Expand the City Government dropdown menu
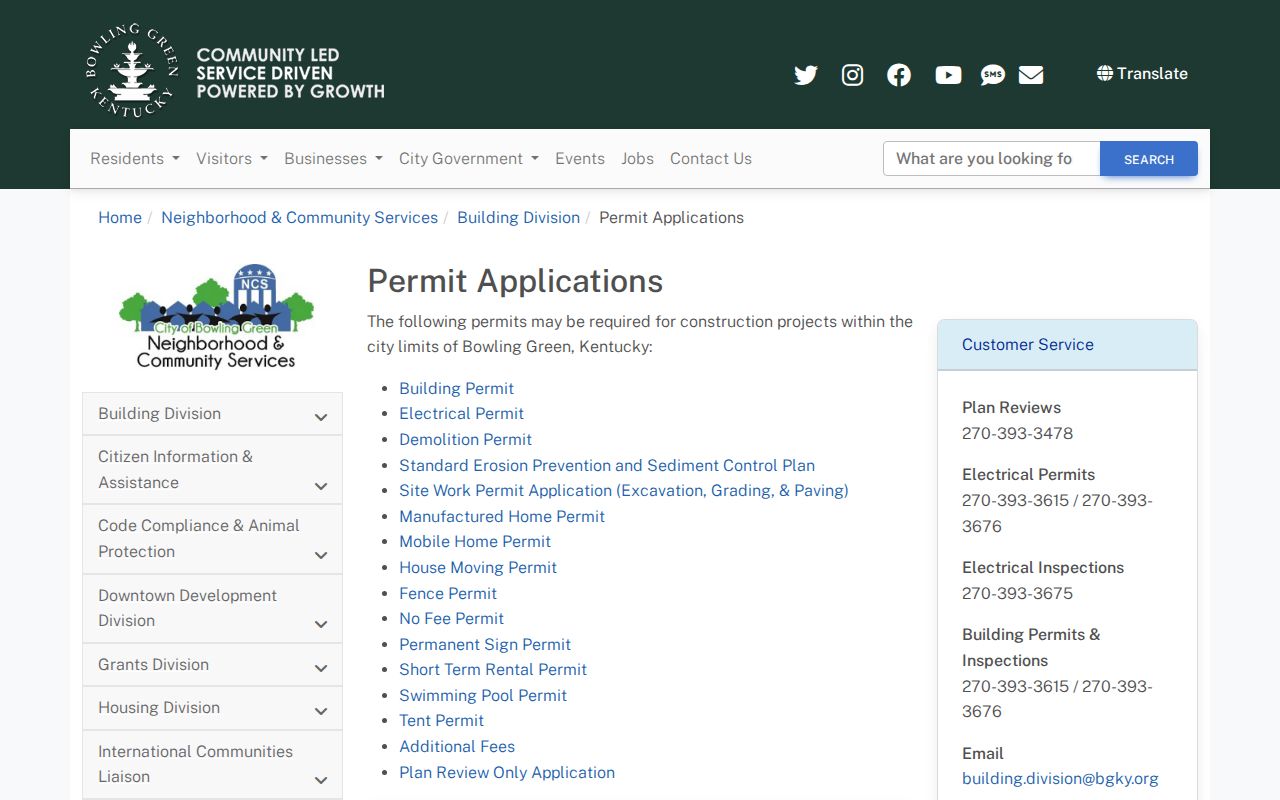Image resolution: width=1280 pixels, height=800 pixels. 469,158
